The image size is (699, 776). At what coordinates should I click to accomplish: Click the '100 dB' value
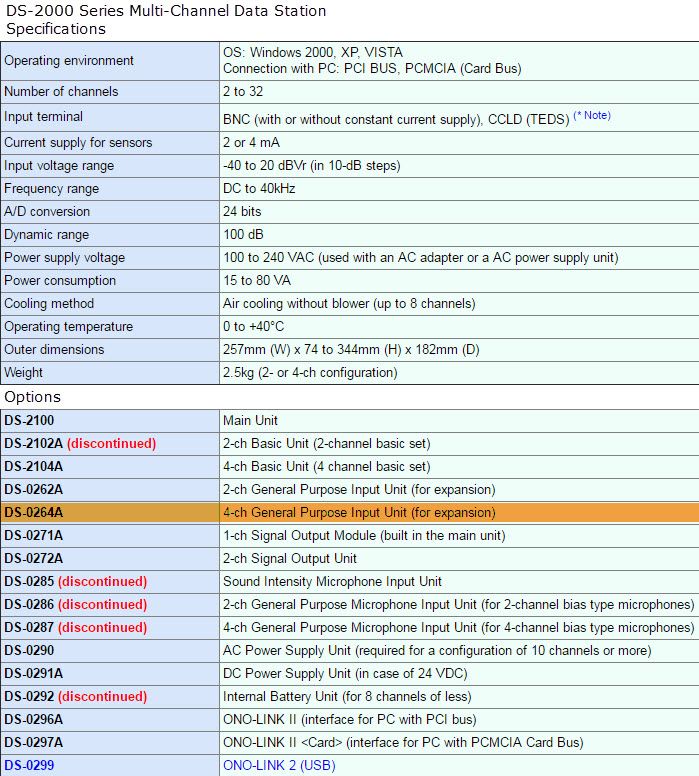(243, 235)
